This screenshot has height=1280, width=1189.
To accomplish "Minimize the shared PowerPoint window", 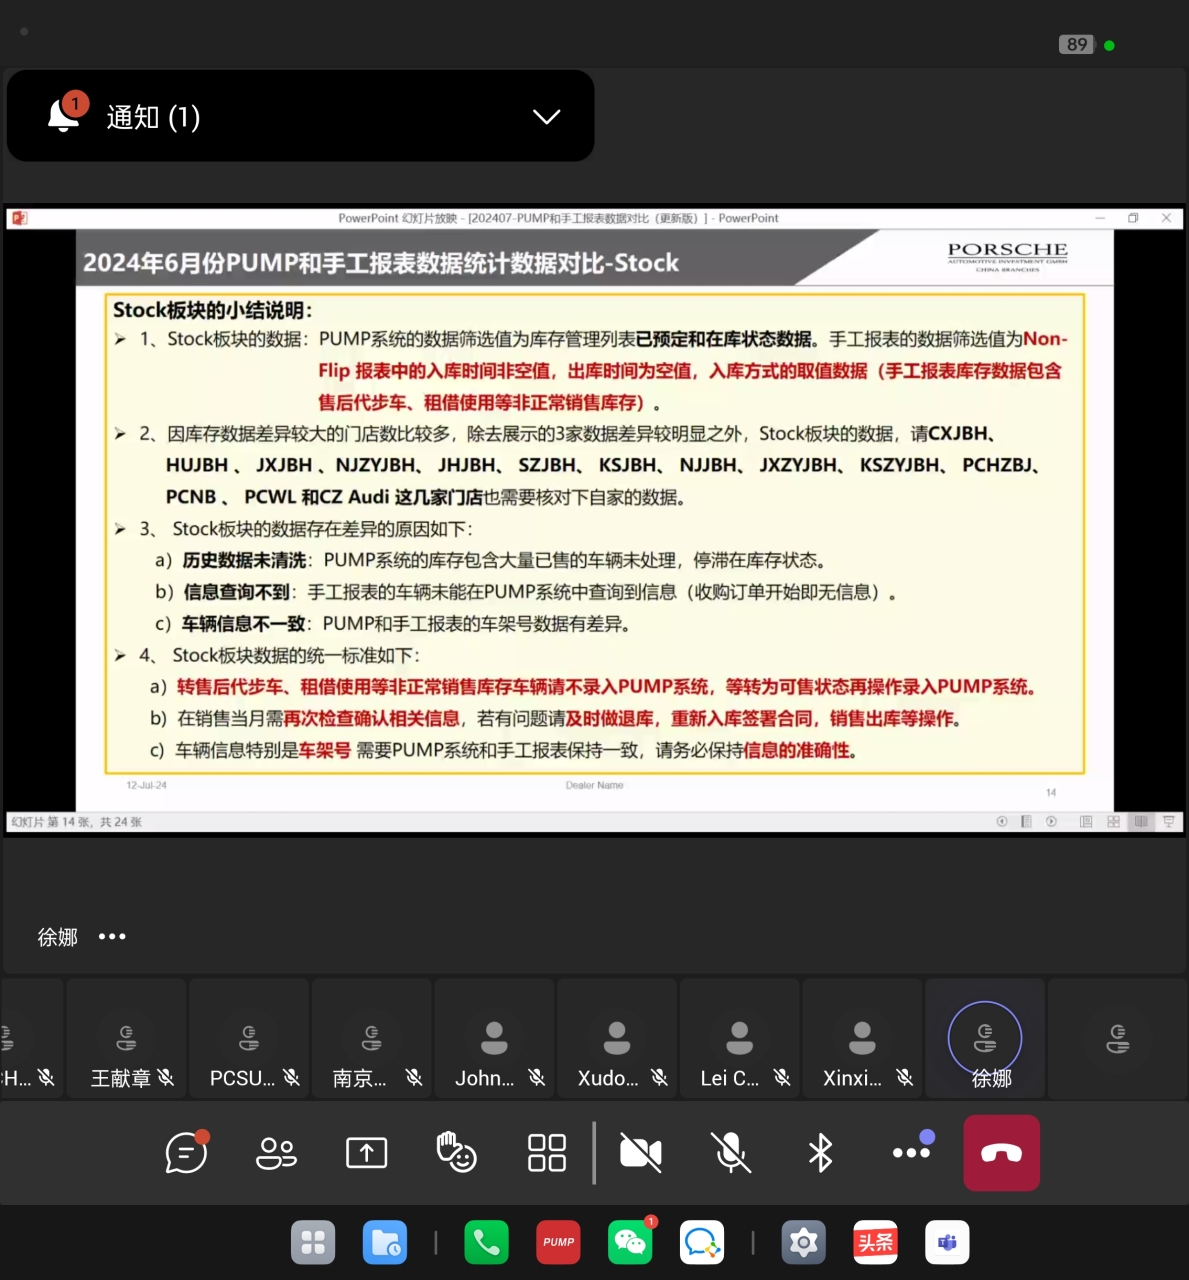I will 1100,218.
